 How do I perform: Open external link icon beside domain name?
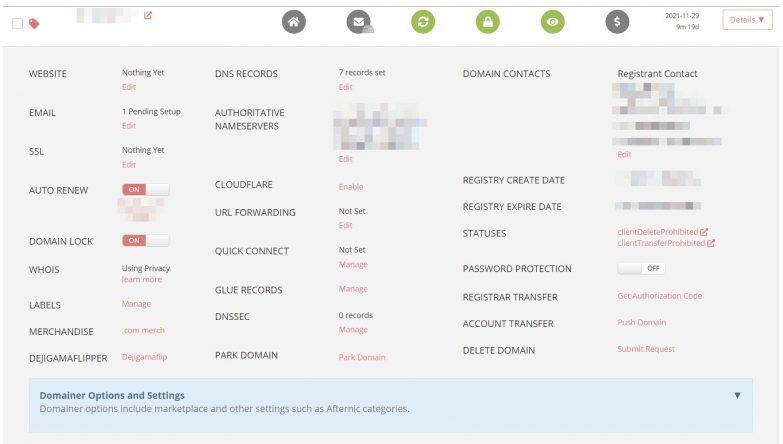148,15
